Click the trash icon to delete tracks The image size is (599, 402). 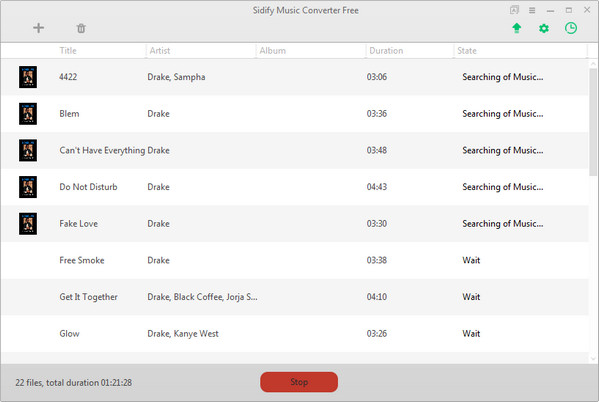click(x=81, y=28)
